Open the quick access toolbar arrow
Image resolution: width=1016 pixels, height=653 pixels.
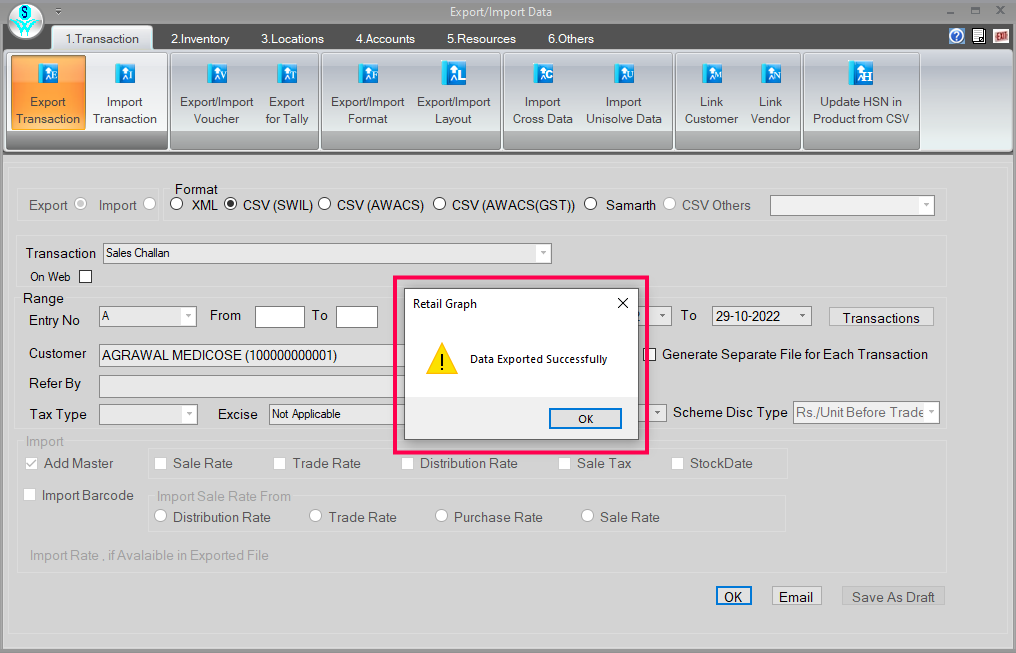point(58,11)
